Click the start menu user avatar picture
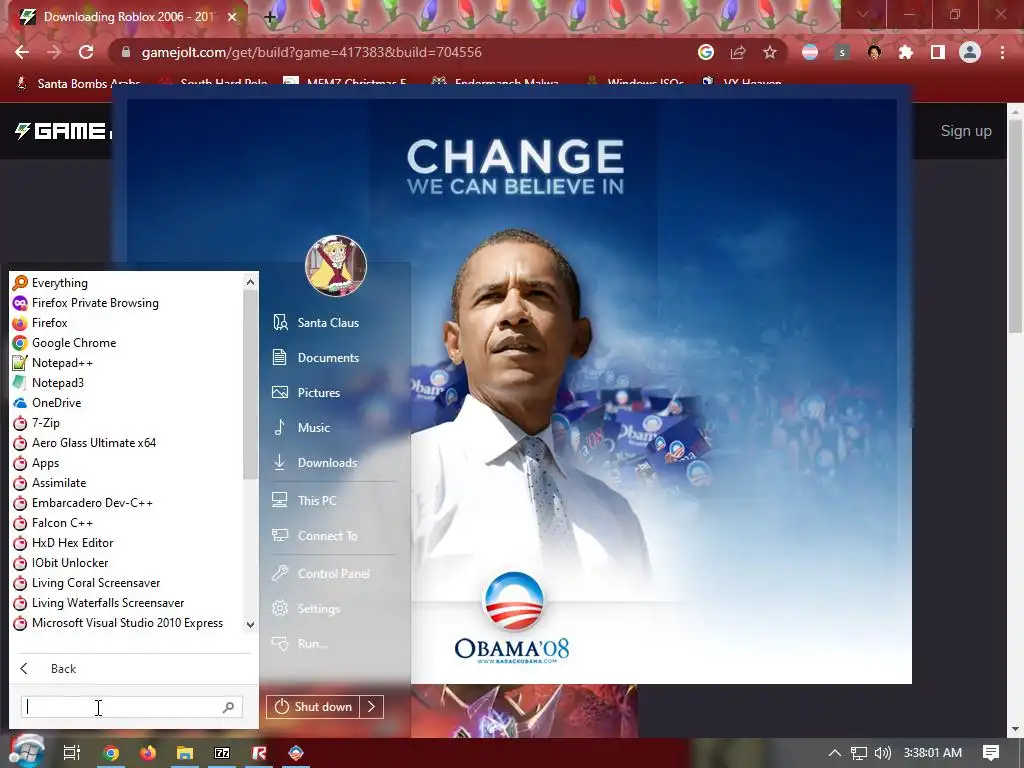This screenshot has height=768, width=1024. pyautogui.click(x=336, y=266)
